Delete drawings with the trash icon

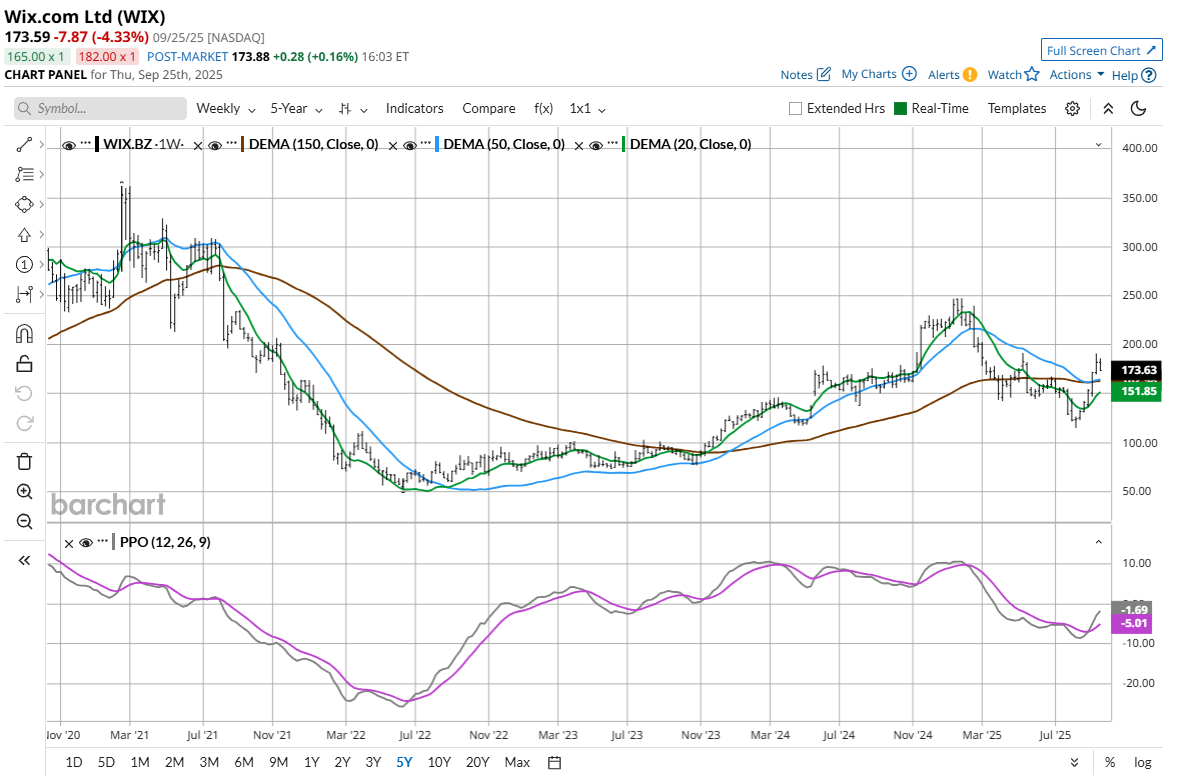pyautogui.click(x=24, y=461)
